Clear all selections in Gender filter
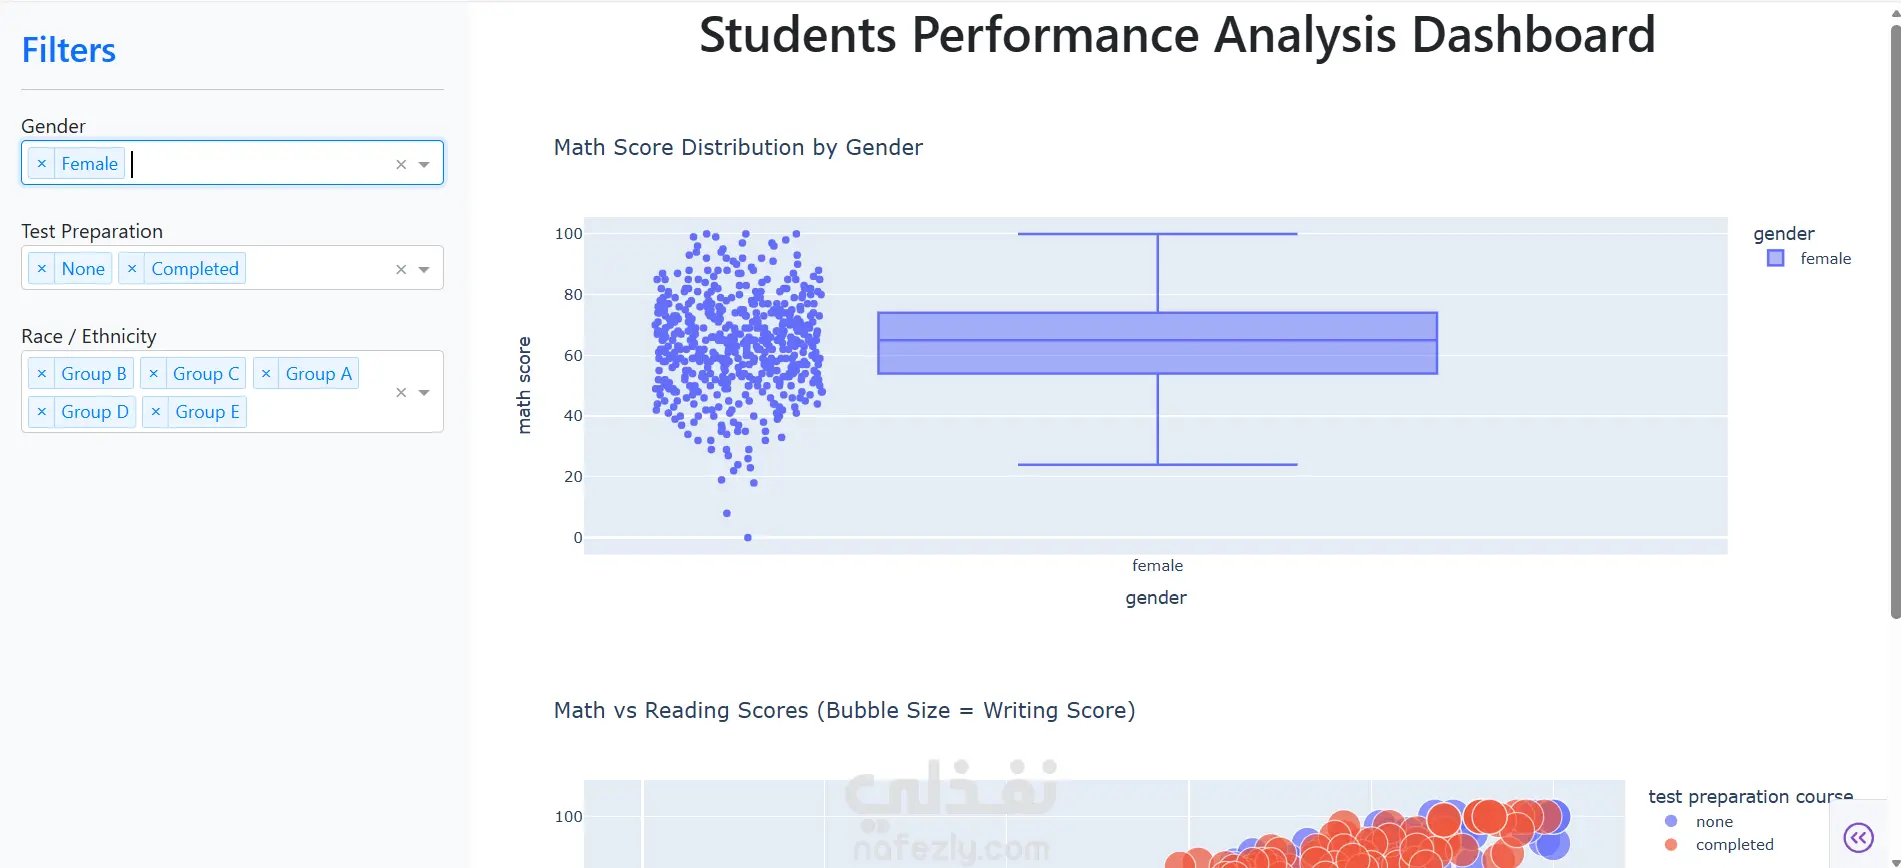1901x868 pixels. [x=401, y=165]
